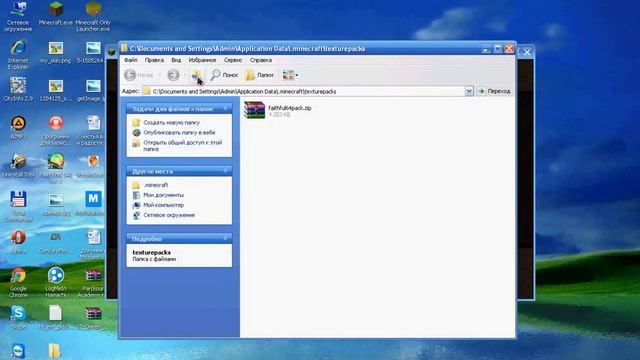Click the Minecraft window icon behind Explorer

point(112,52)
